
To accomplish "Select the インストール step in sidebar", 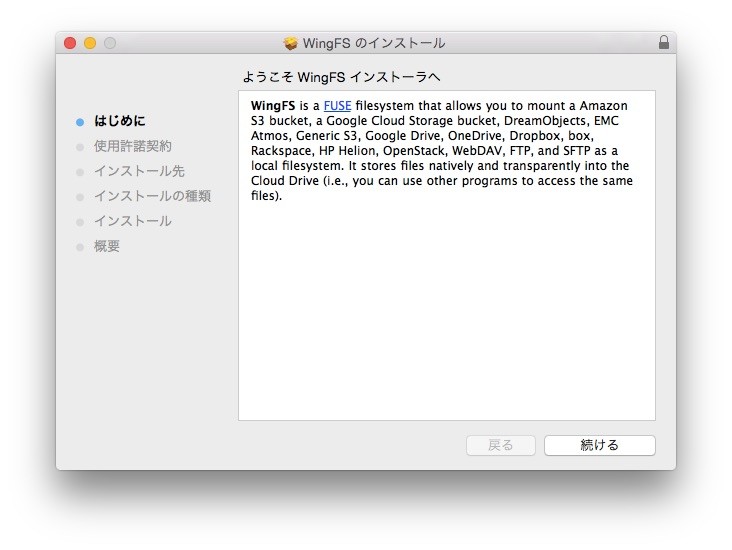I will click(133, 221).
